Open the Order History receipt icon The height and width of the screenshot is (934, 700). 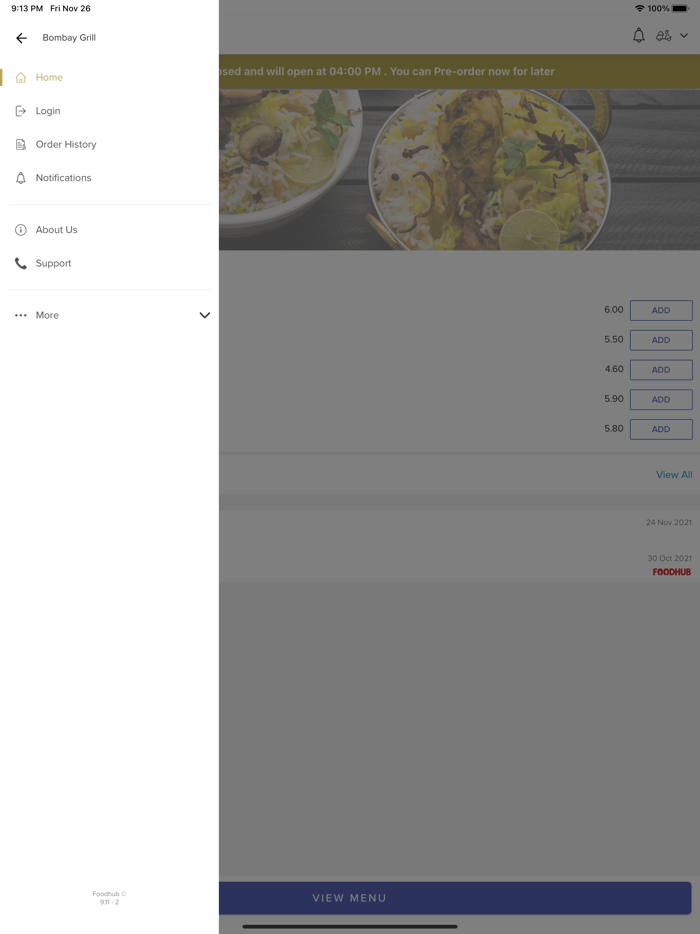click(21, 144)
